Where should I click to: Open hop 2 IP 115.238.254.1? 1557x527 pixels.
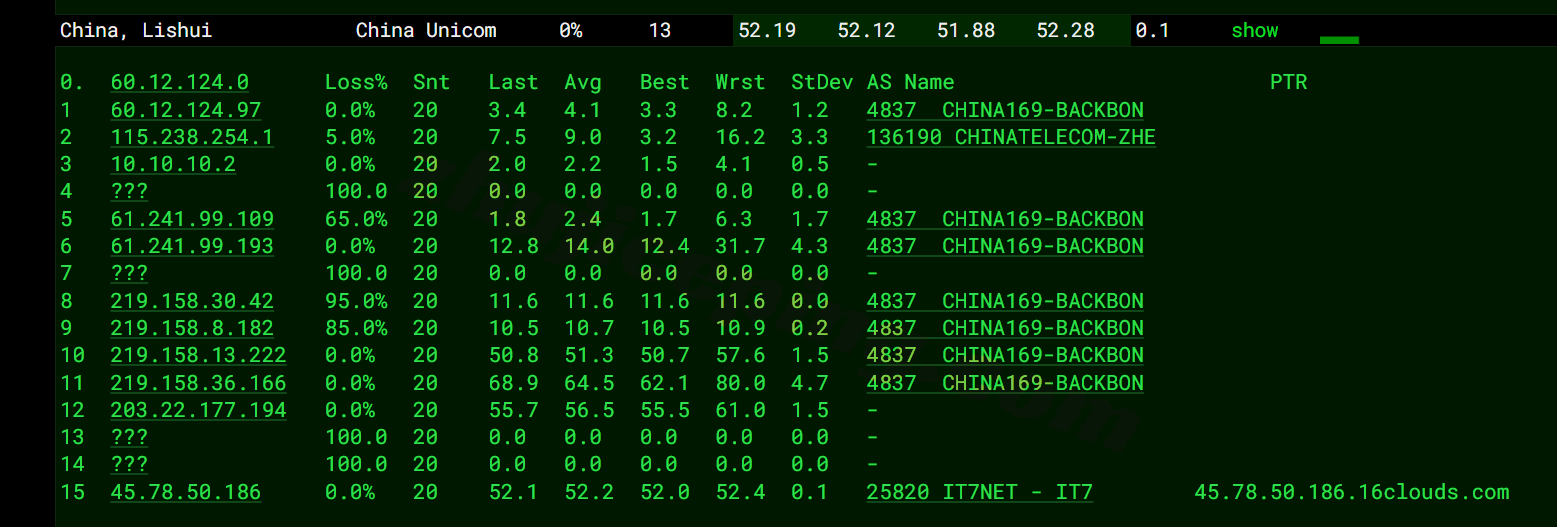(192, 137)
